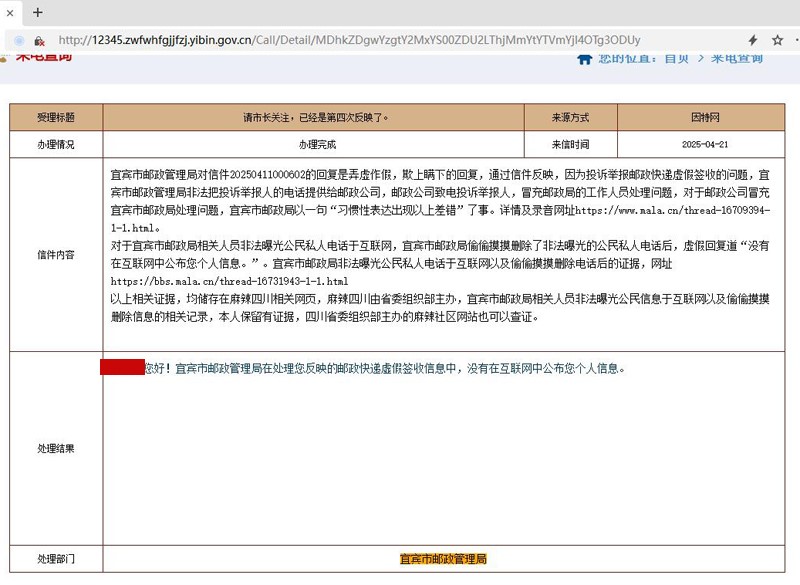Click the site information shield icon
800x585 pixels.
[19, 40]
